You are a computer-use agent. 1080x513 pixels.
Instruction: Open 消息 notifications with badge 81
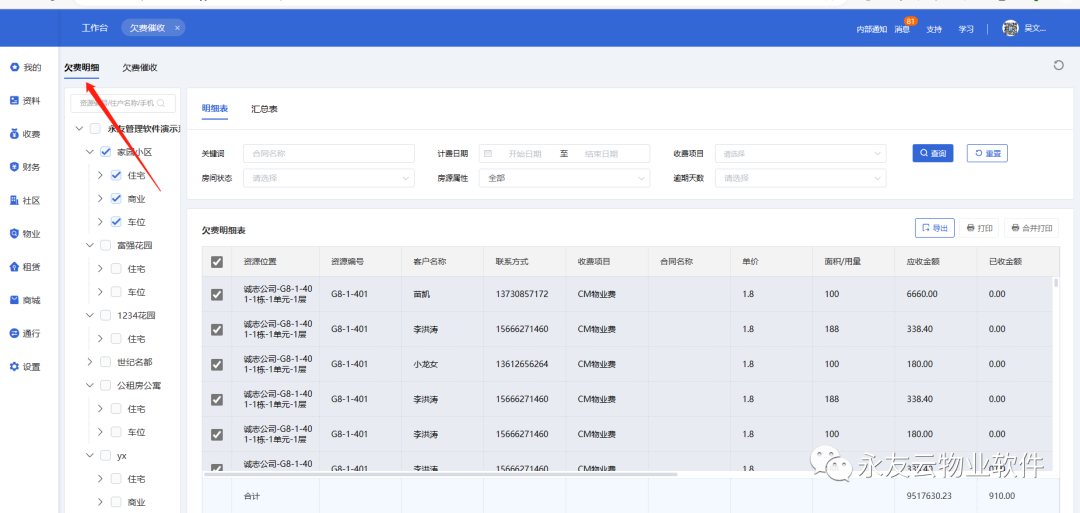pyautogui.click(x=902, y=29)
